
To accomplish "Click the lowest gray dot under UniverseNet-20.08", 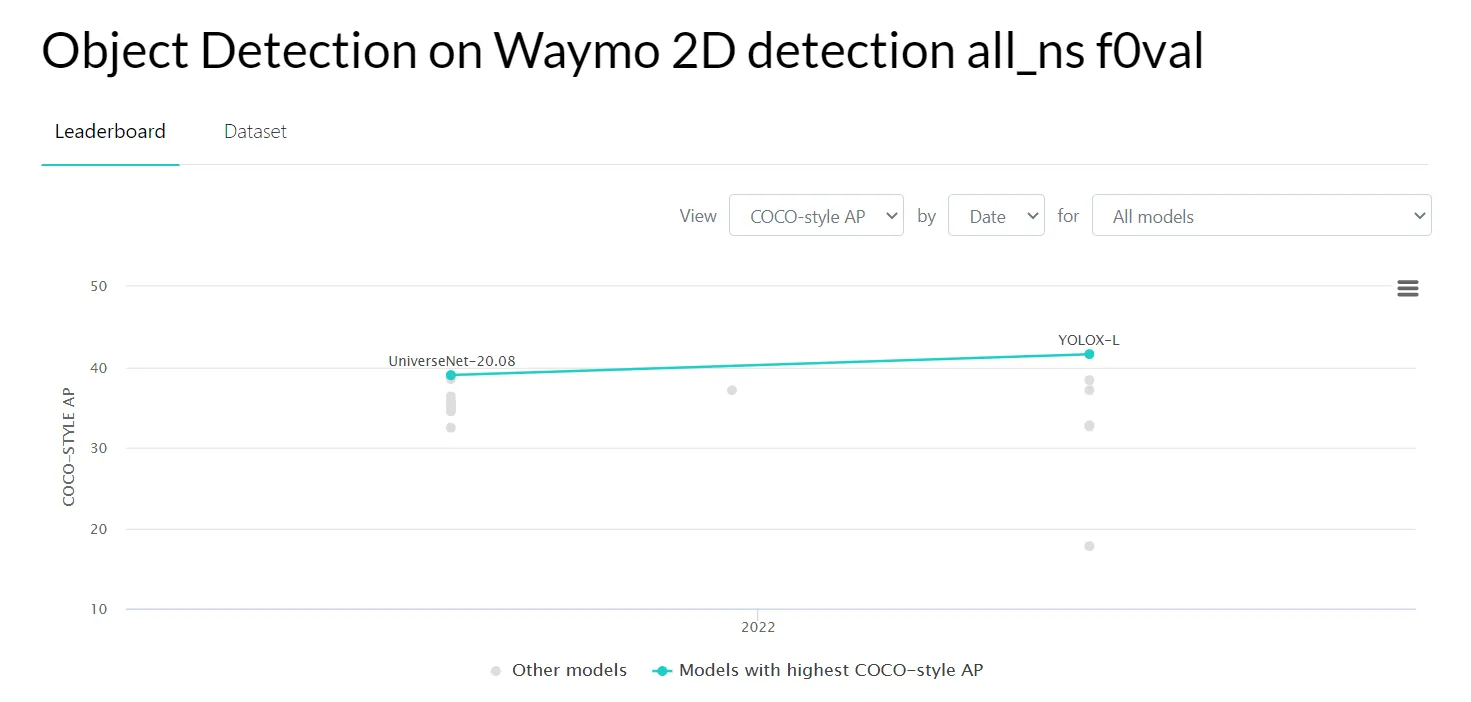I will pyautogui.click(x=451, y=428).
